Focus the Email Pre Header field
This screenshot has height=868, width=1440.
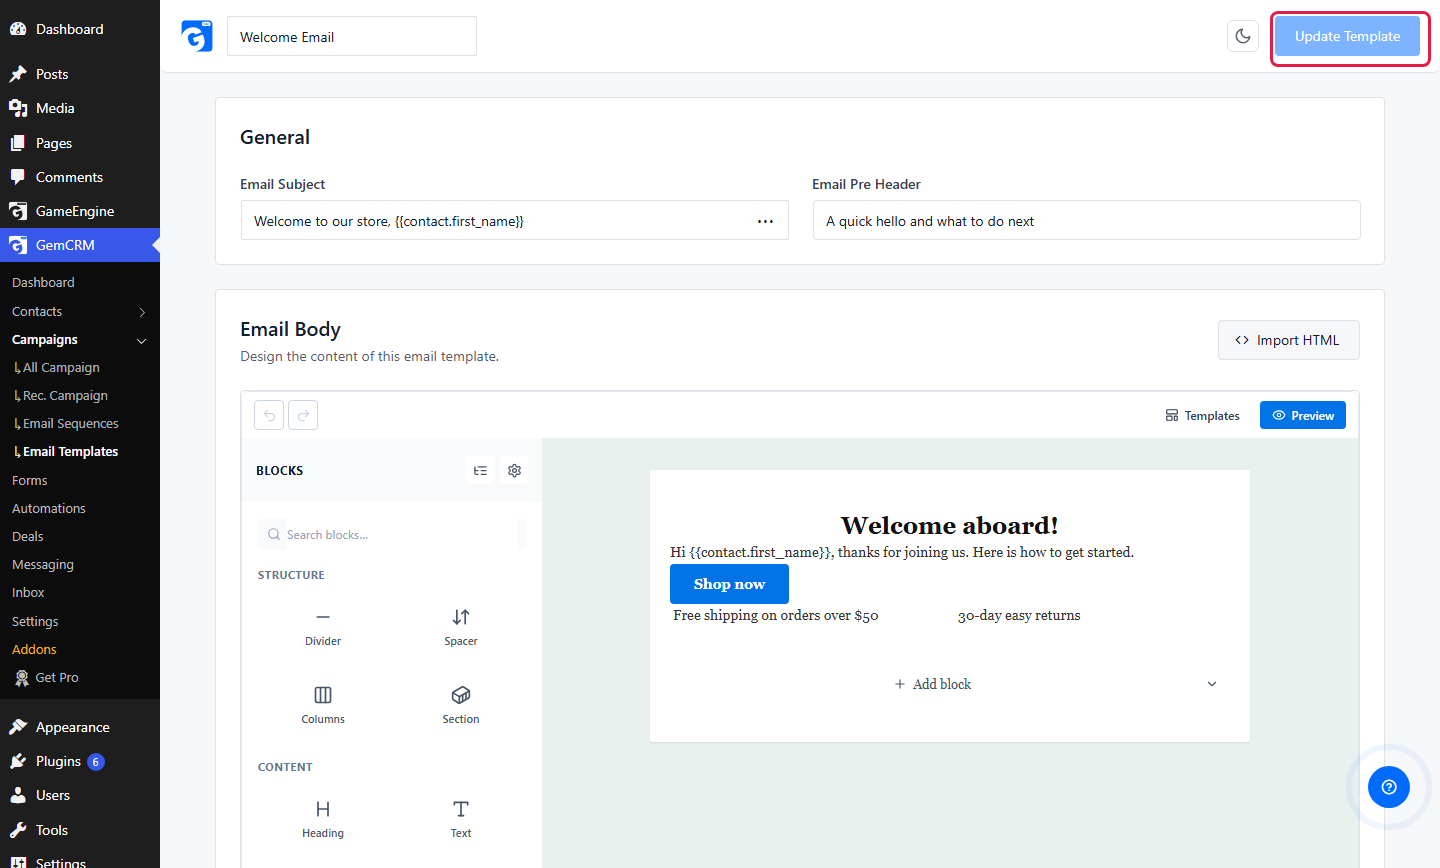[1086, 220]
